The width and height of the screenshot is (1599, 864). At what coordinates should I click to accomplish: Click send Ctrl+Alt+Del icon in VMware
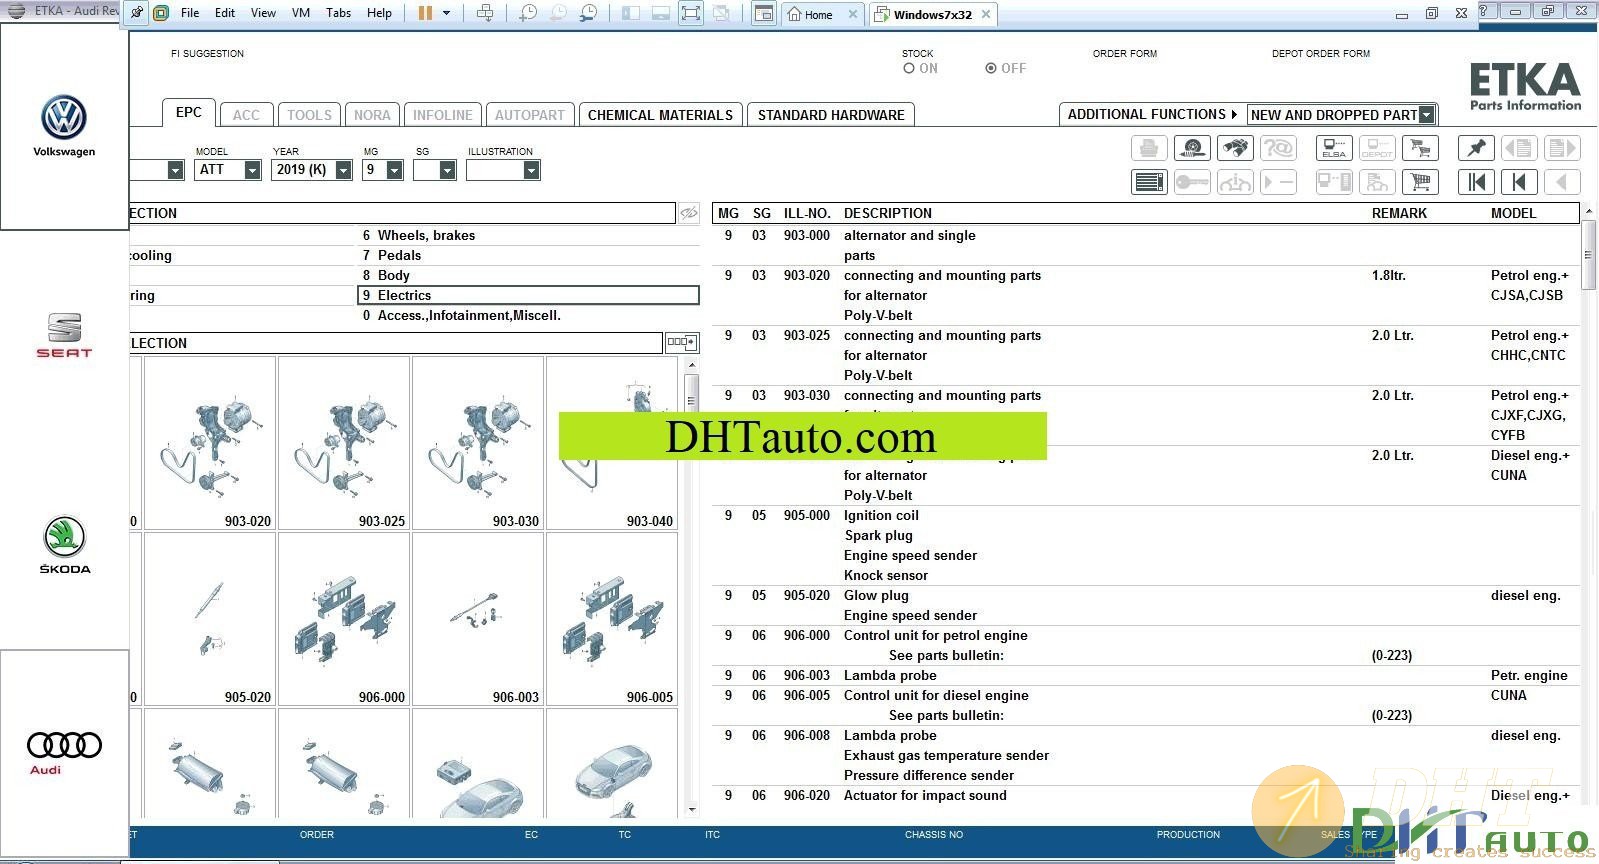pos(485,13)
